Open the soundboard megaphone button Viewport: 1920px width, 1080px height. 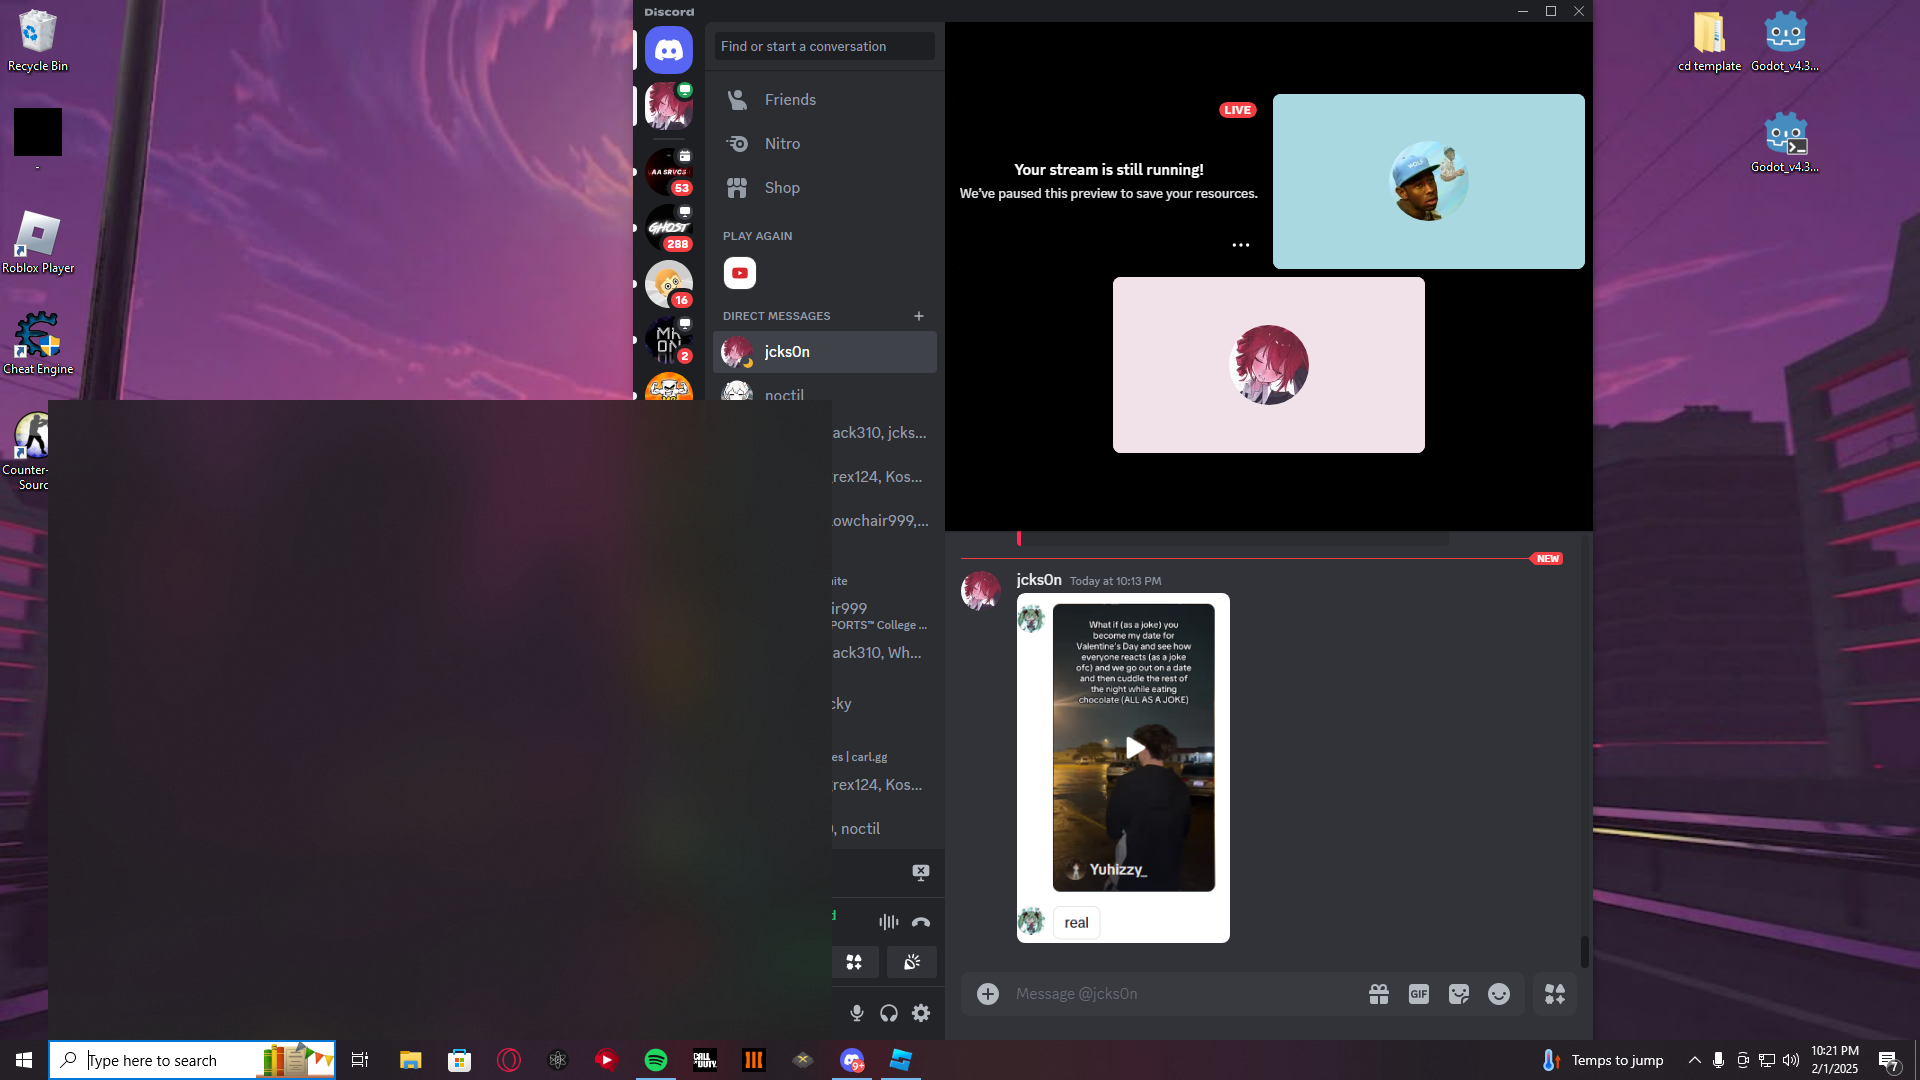[x=911, y=962]
